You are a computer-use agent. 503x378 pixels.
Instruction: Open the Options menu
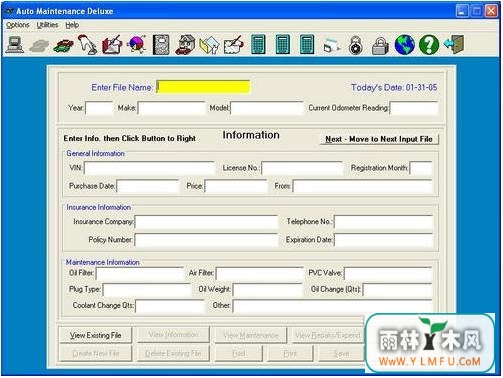coord(18,25)
